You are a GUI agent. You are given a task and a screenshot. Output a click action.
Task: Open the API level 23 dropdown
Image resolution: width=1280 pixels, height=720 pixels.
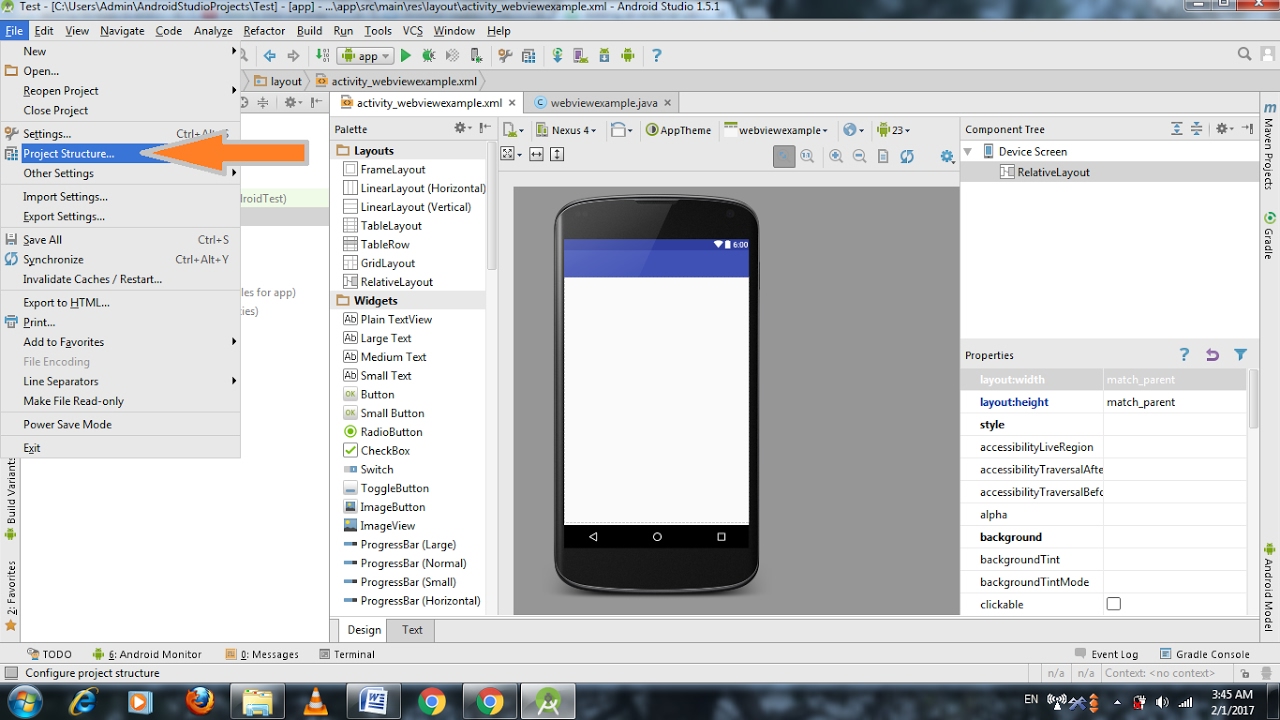(893, 130)
